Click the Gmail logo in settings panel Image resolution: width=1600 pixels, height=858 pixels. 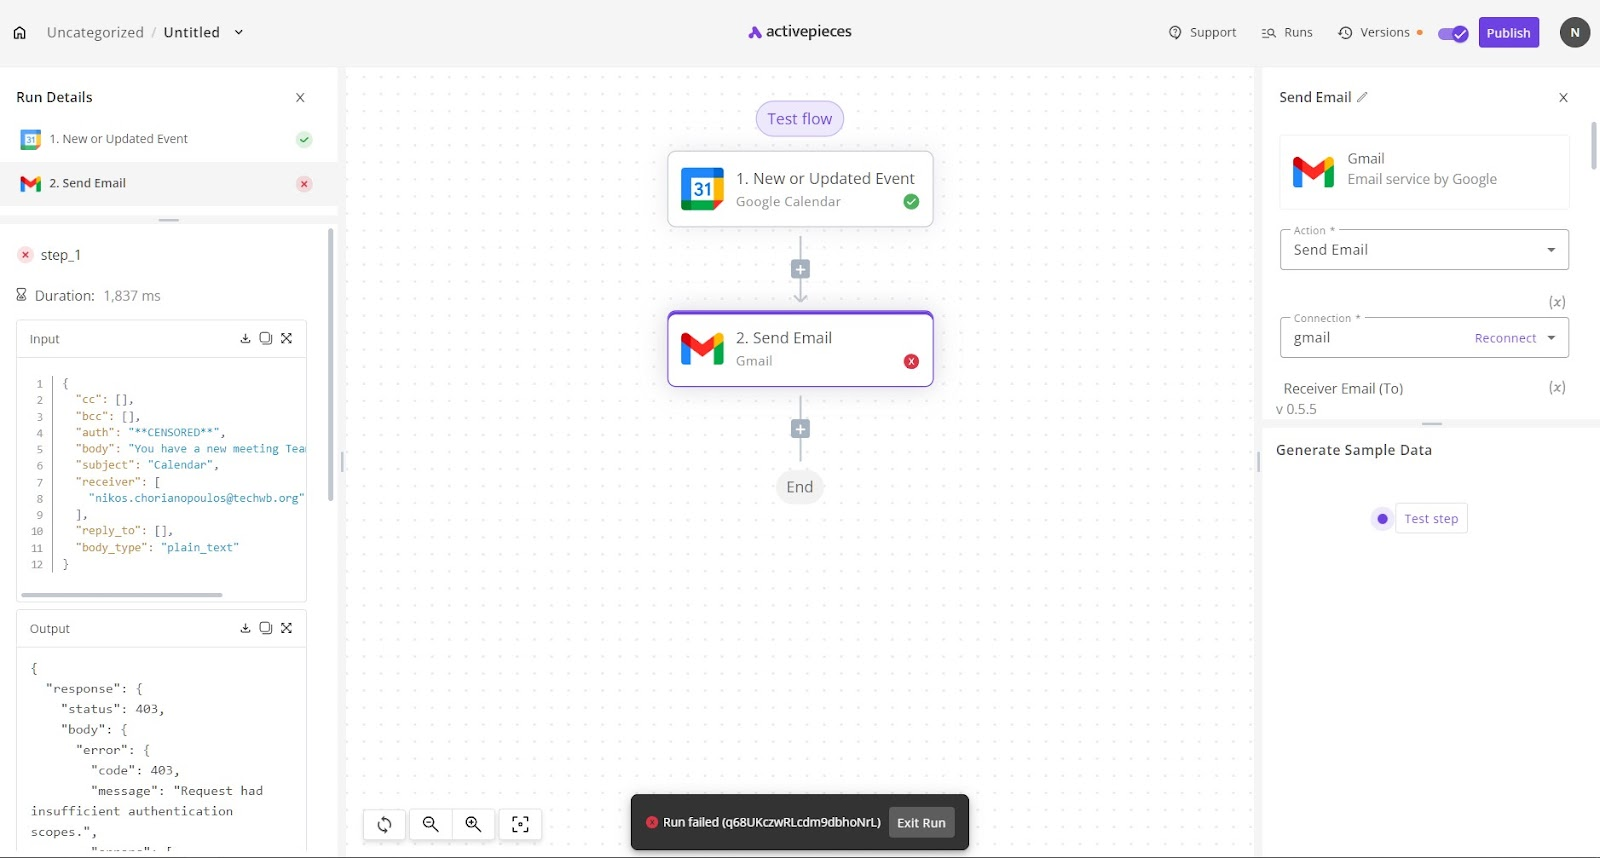pyautogui.click(x=1313, y=172)
